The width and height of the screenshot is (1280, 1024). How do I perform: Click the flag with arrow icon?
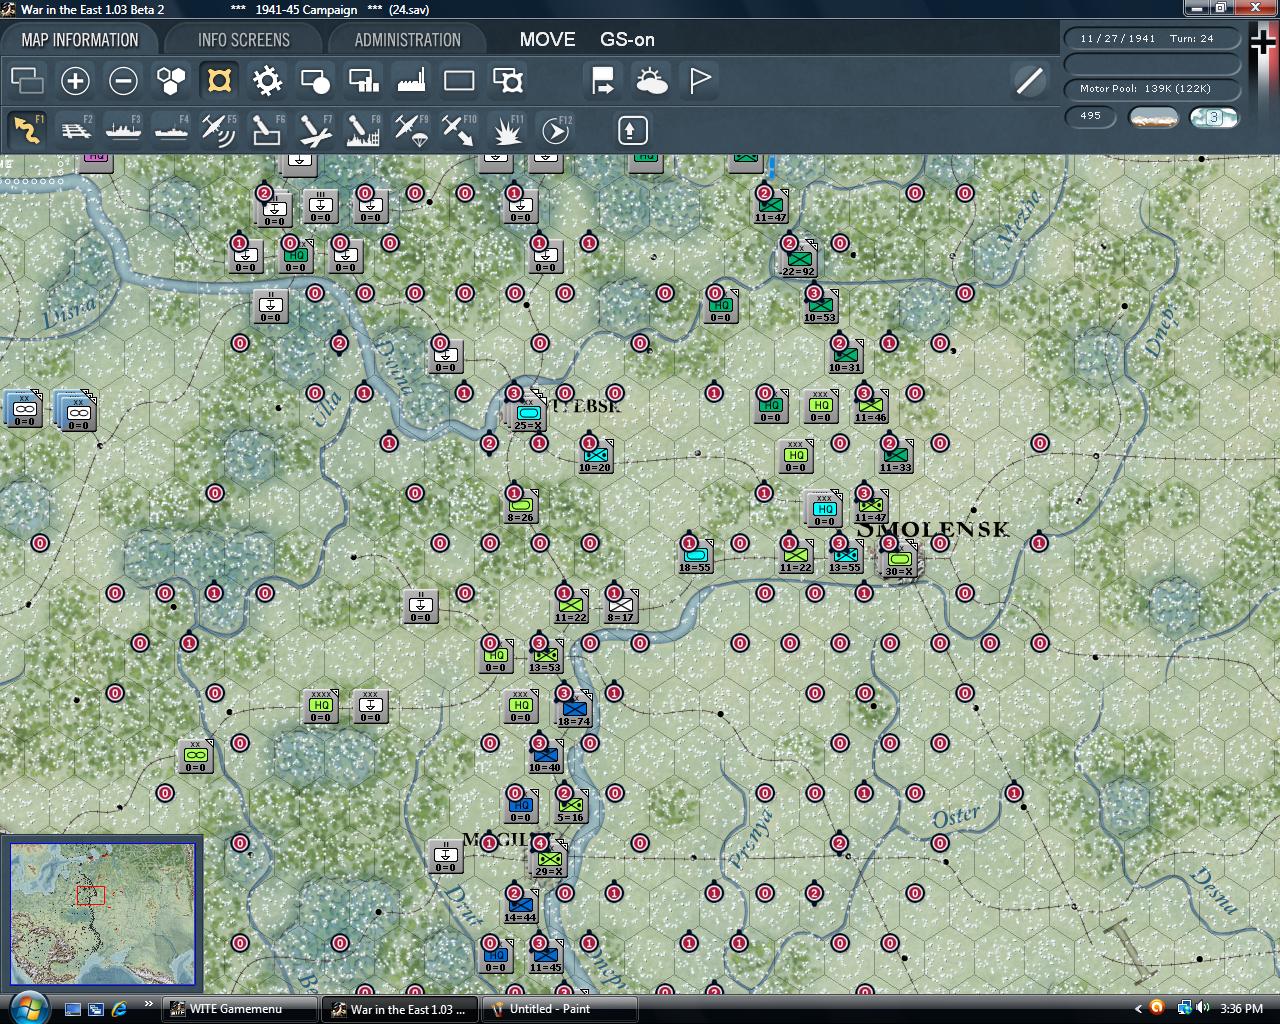(603, 81)
